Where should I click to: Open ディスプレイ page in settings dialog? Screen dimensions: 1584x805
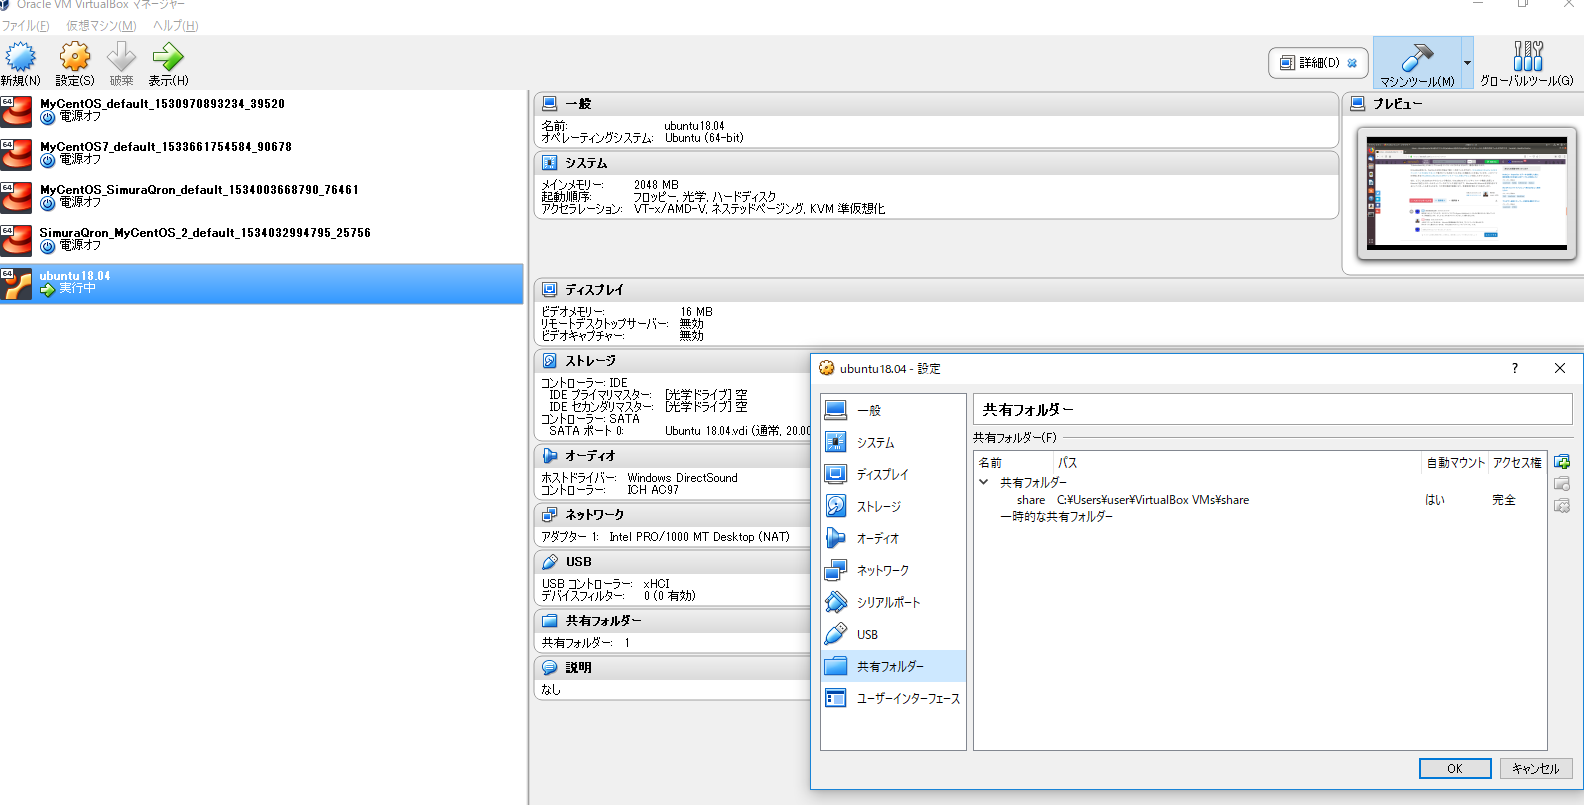(893, 474)
